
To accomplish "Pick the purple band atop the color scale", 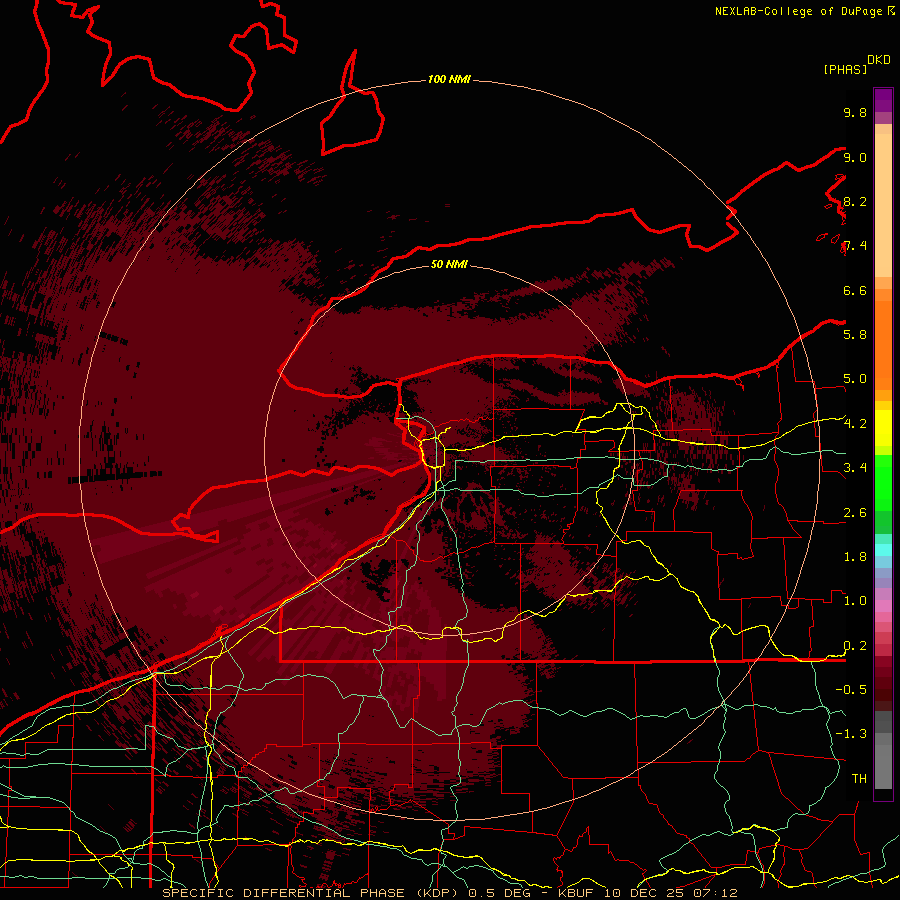I will pyautogui.click(x=883, y=100).
